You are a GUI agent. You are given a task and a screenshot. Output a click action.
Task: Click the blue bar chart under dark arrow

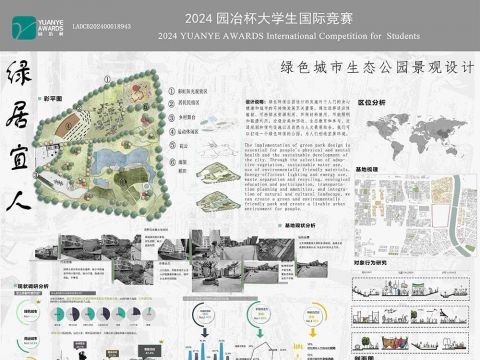tap(208, 350)
